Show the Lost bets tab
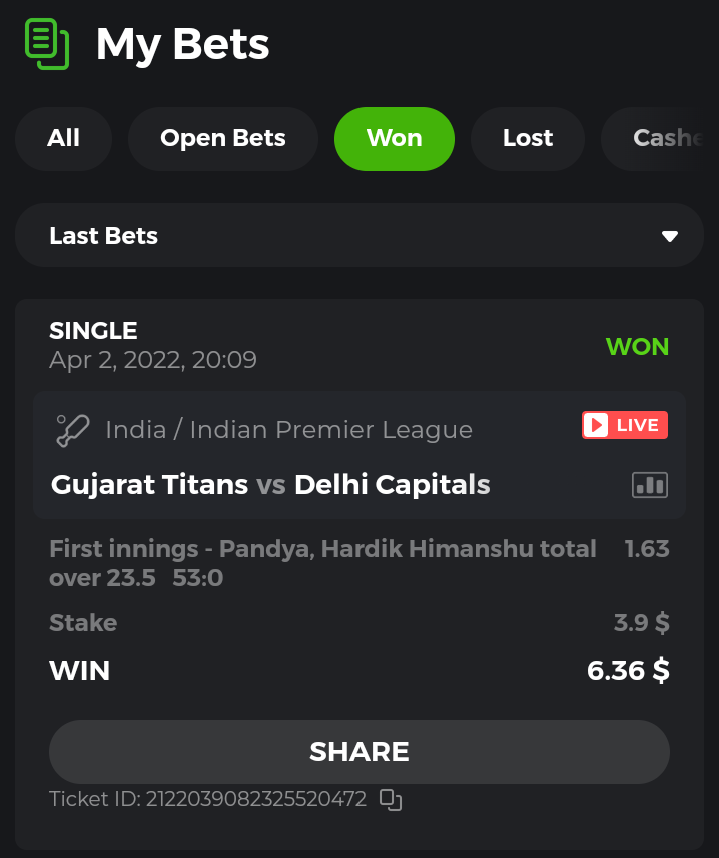 pyautogui.click(x=528, y=138)
